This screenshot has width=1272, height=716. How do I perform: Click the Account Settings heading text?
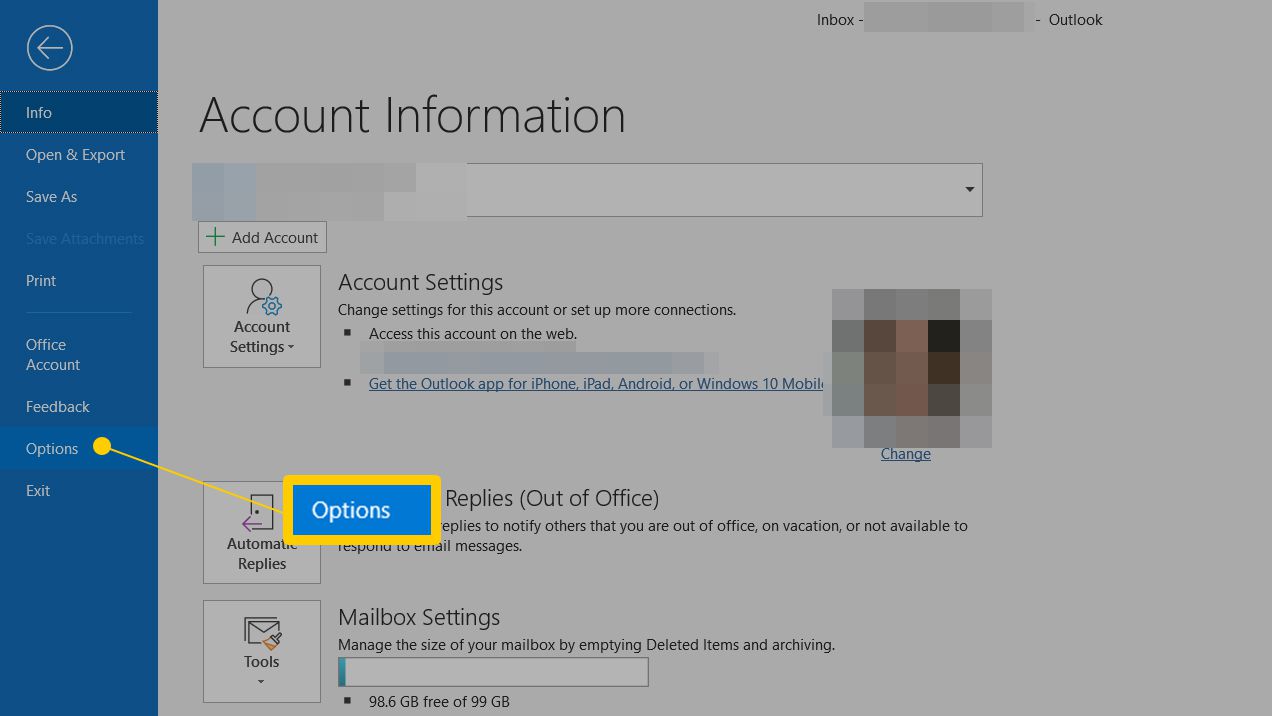coord(421,282)
